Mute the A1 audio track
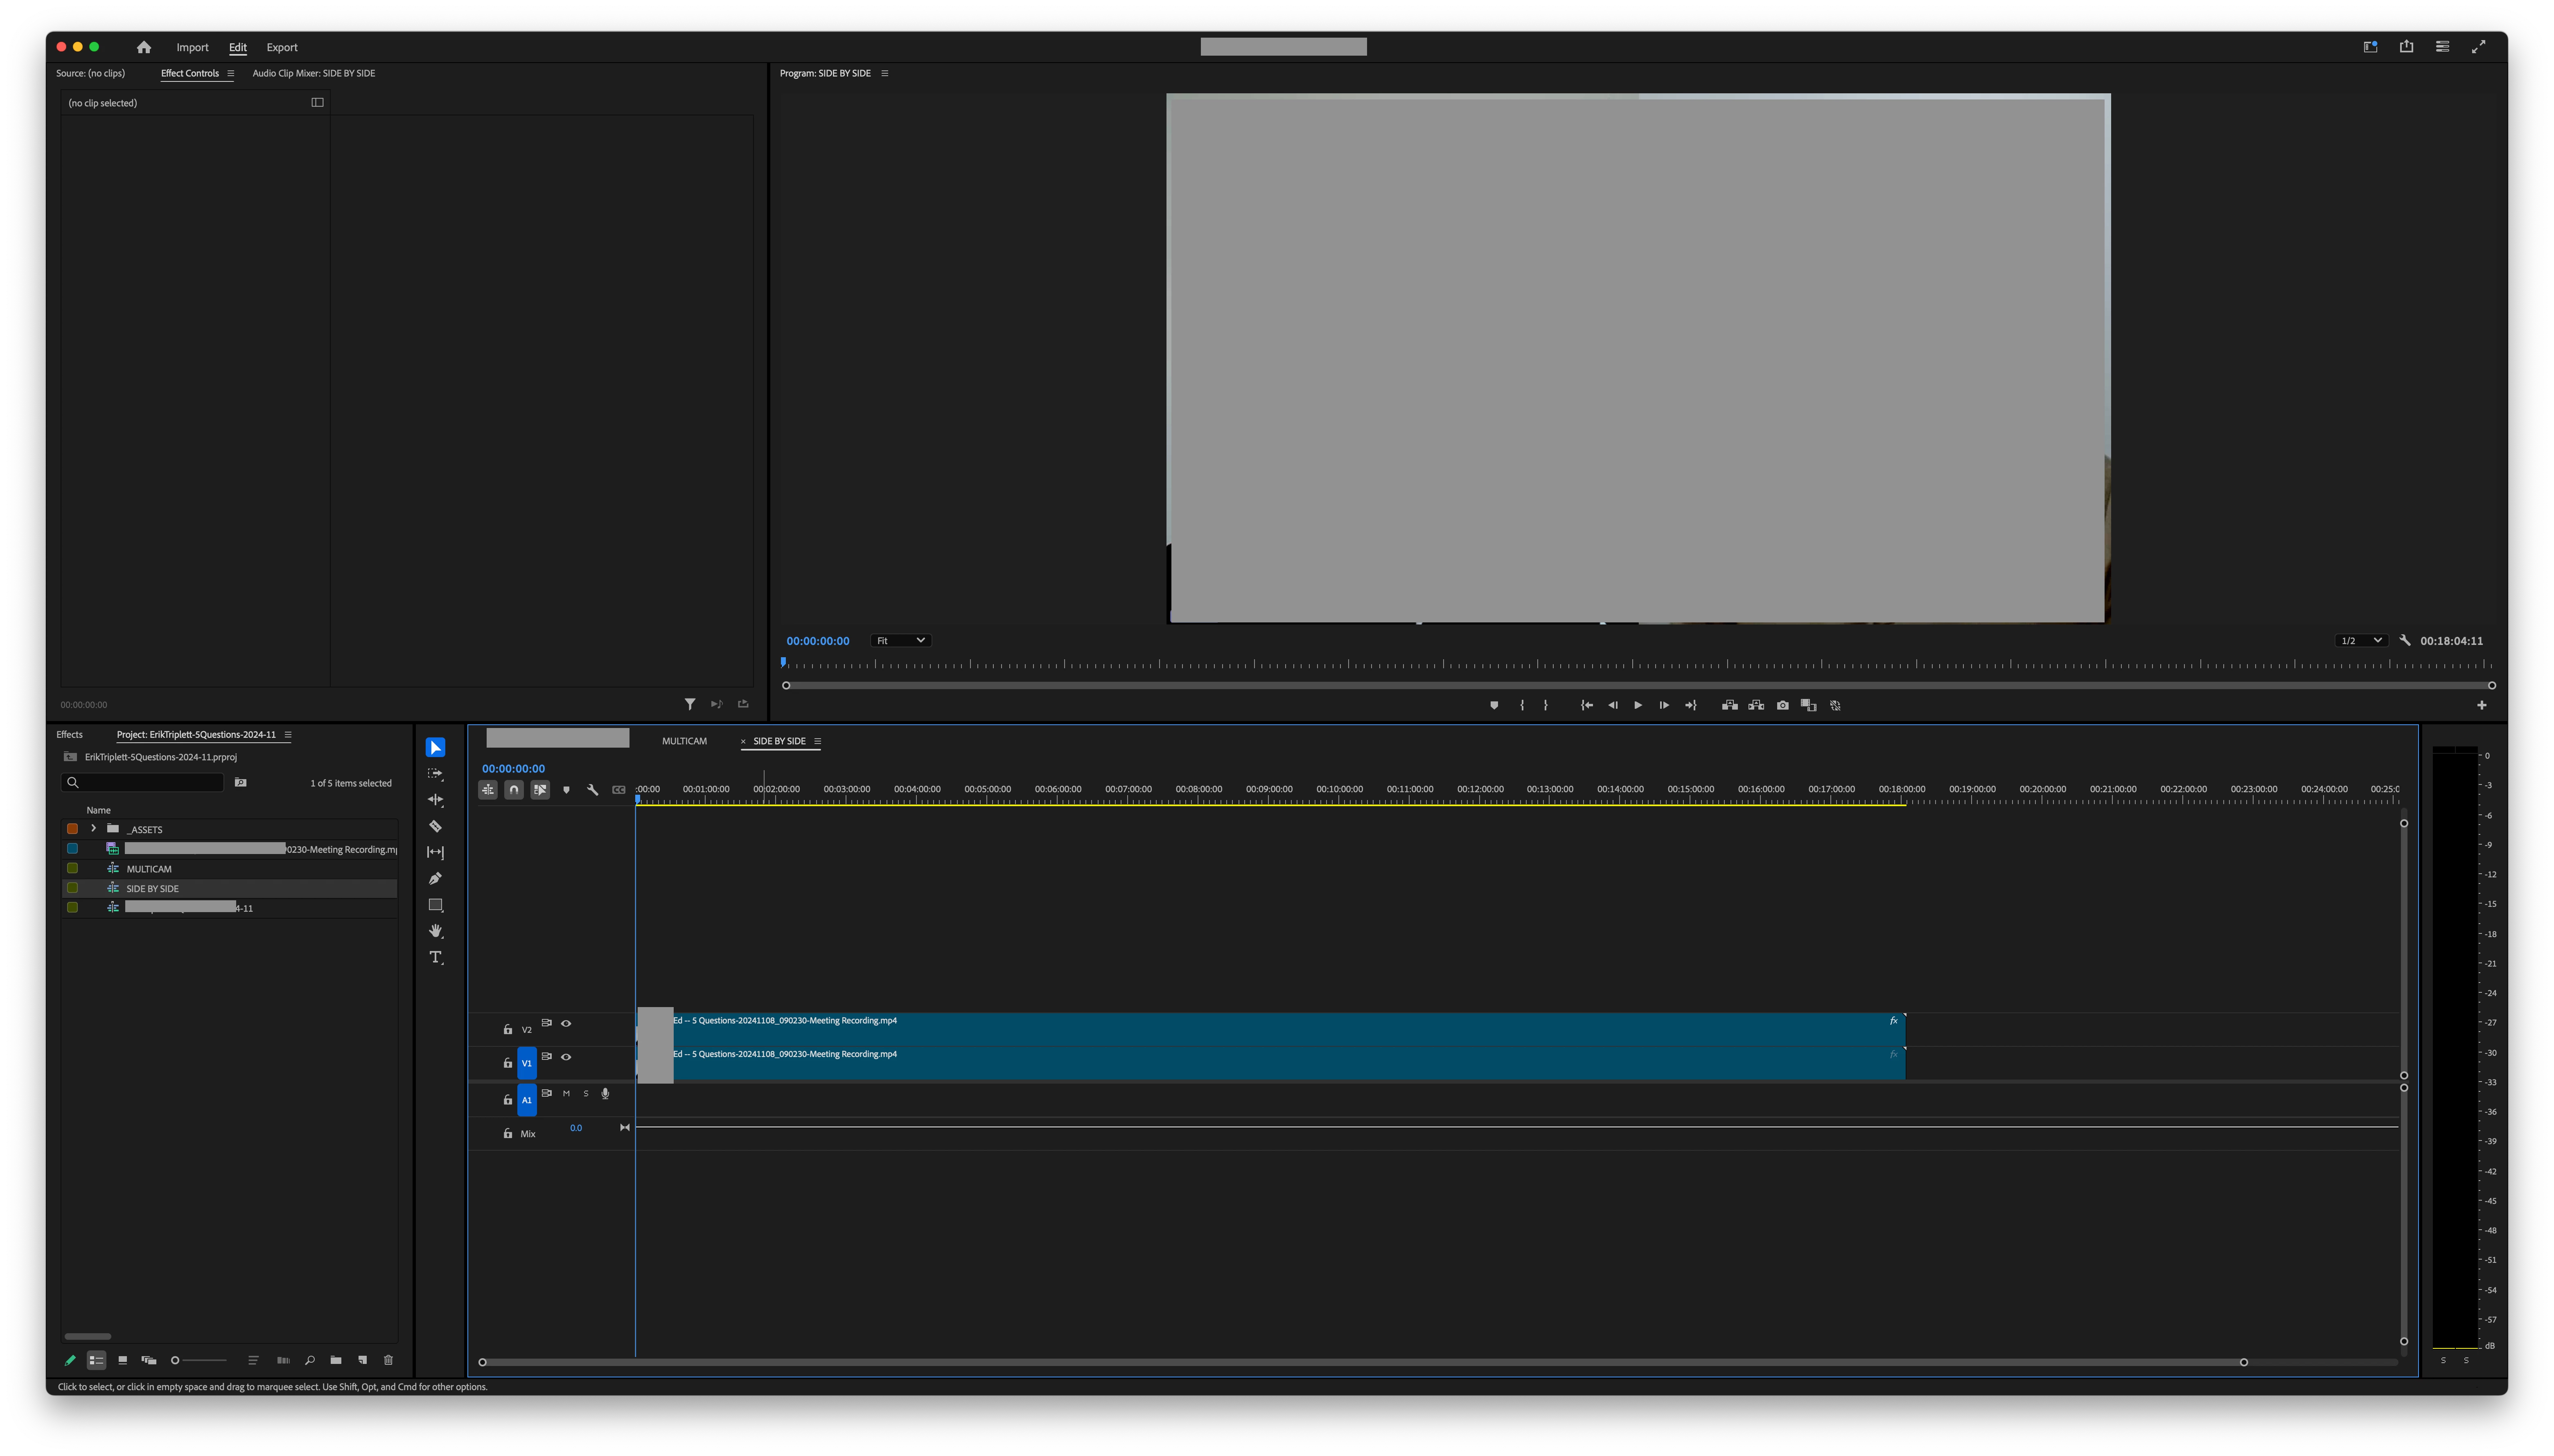 (566, 1093)
